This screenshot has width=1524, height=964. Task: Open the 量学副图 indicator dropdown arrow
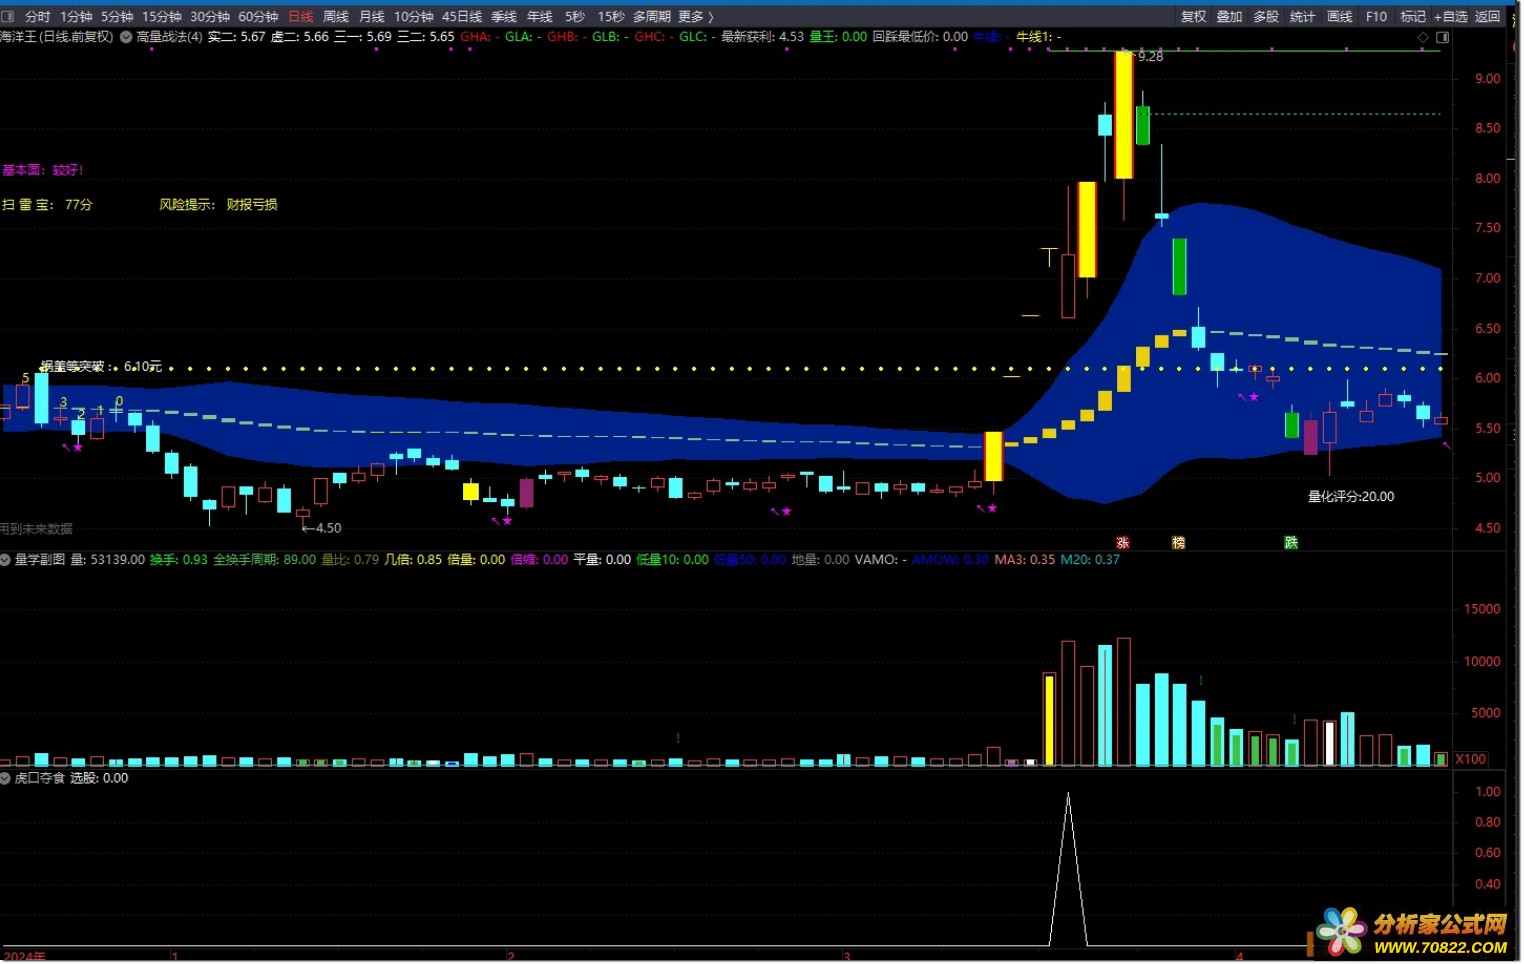[6, 560]
